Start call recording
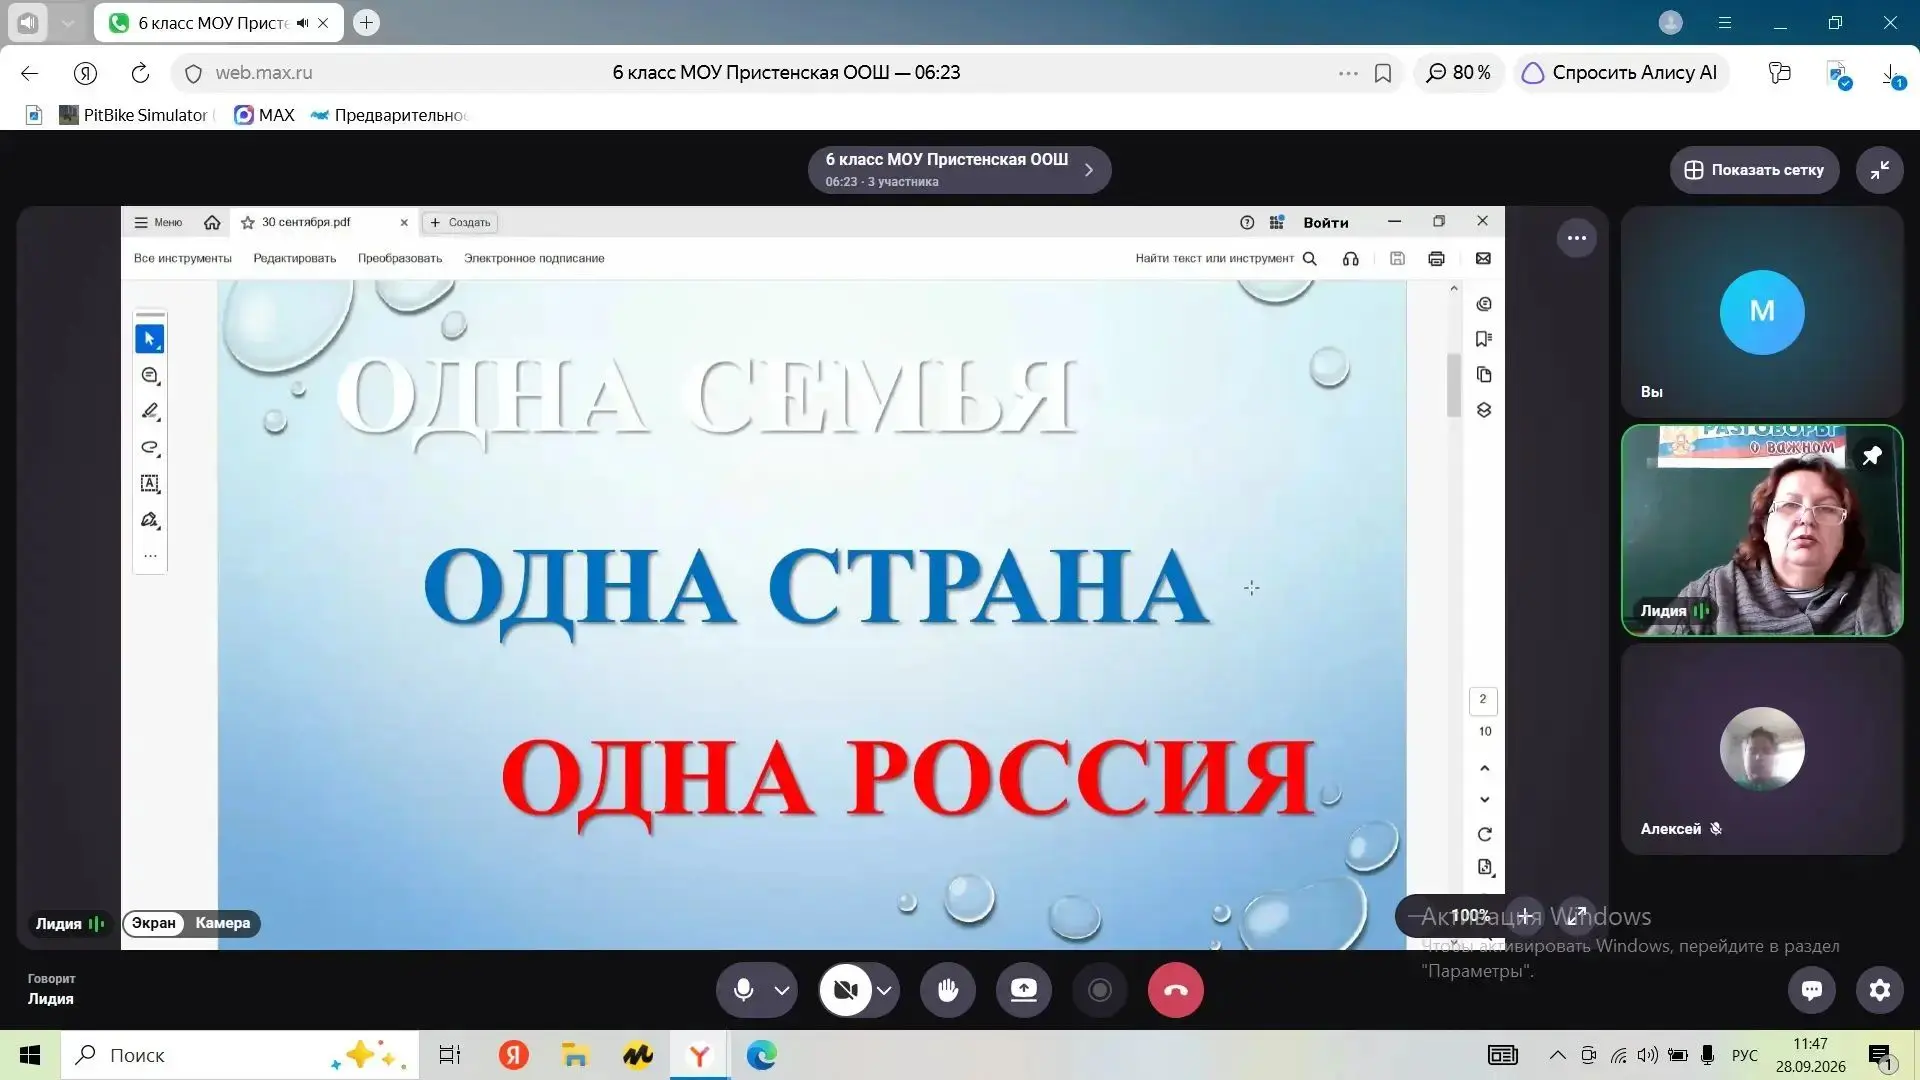The width and height of the screenshot is (1920, 1080). pyautogui.click(x=1100, y=990)
